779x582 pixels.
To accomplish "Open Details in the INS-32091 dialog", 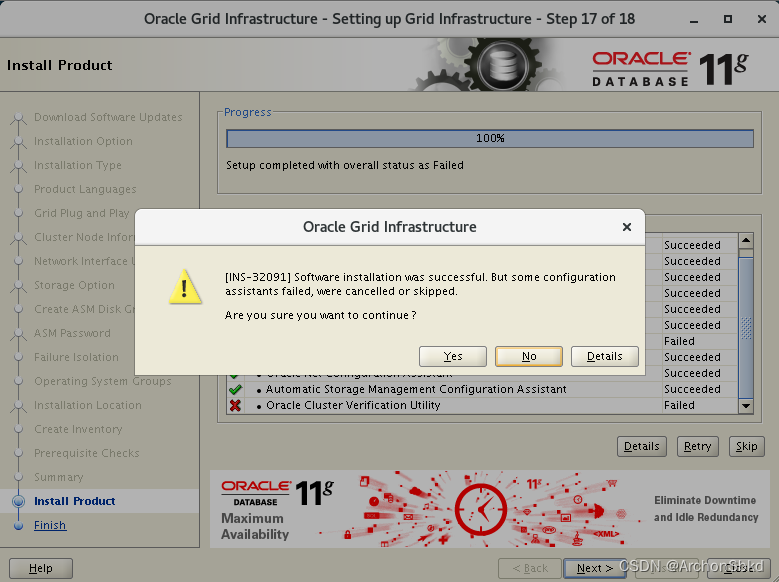I will [605, 356].
